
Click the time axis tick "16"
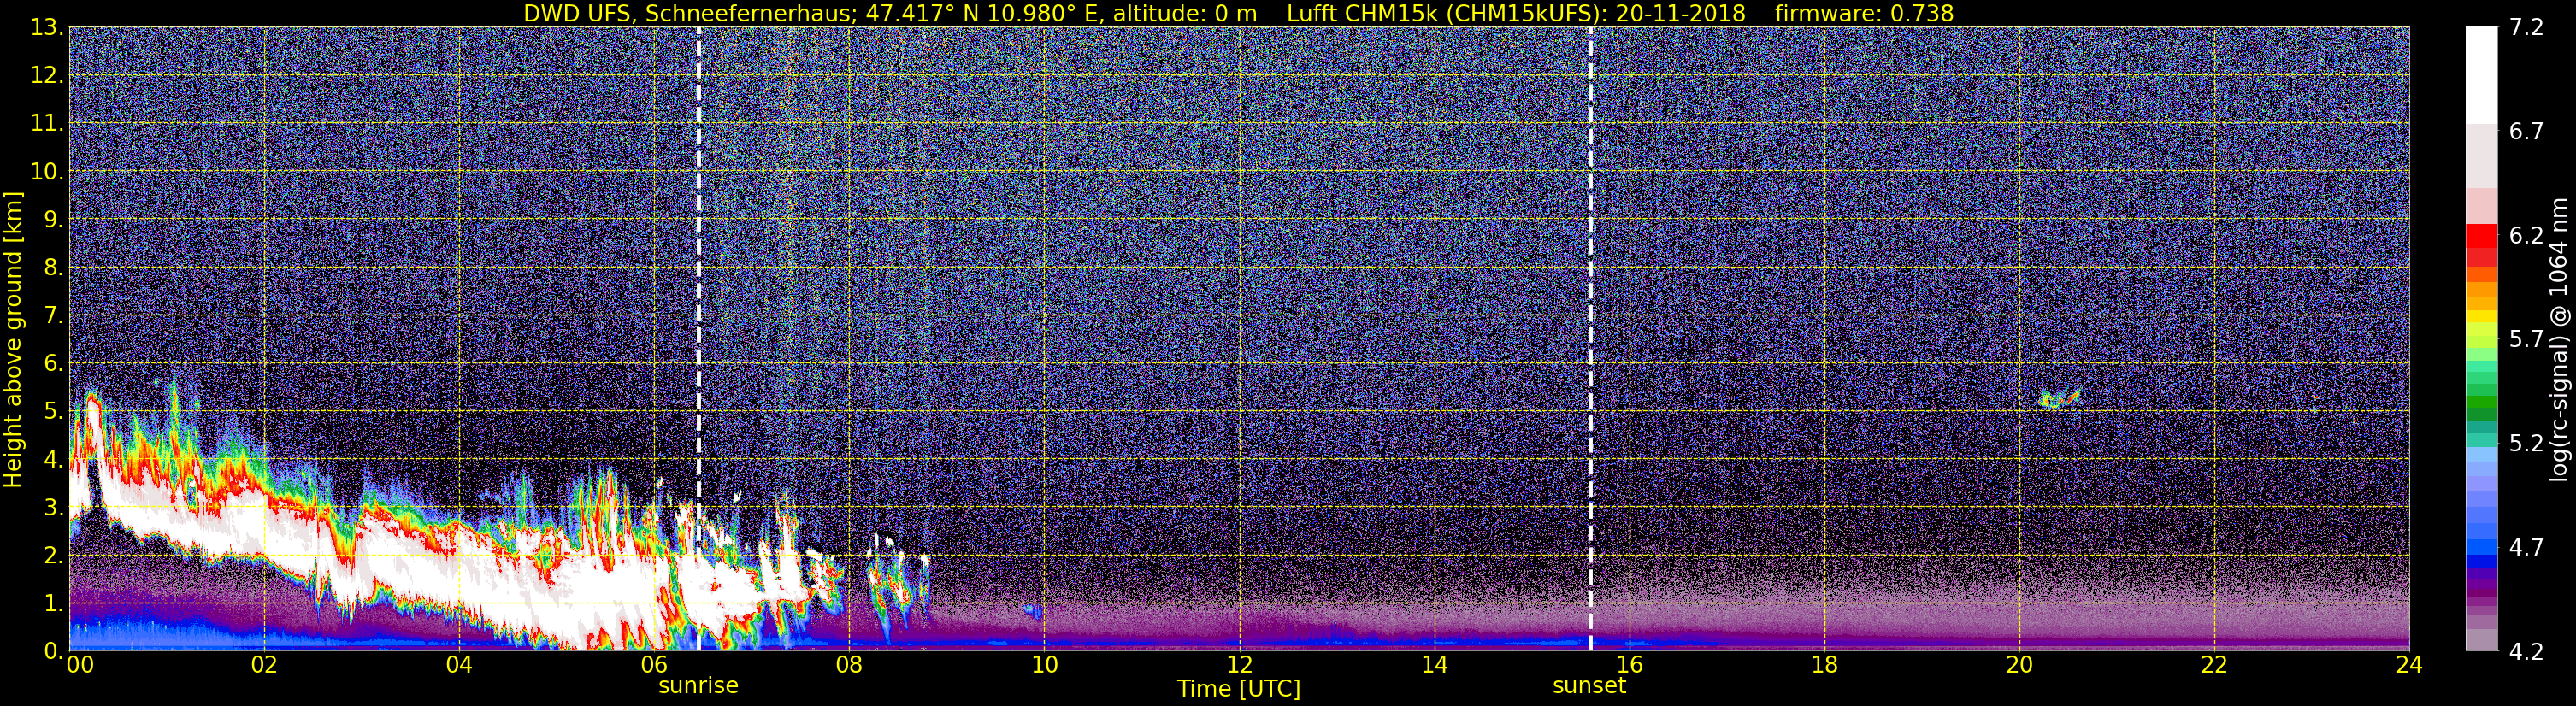(1629, 665)
